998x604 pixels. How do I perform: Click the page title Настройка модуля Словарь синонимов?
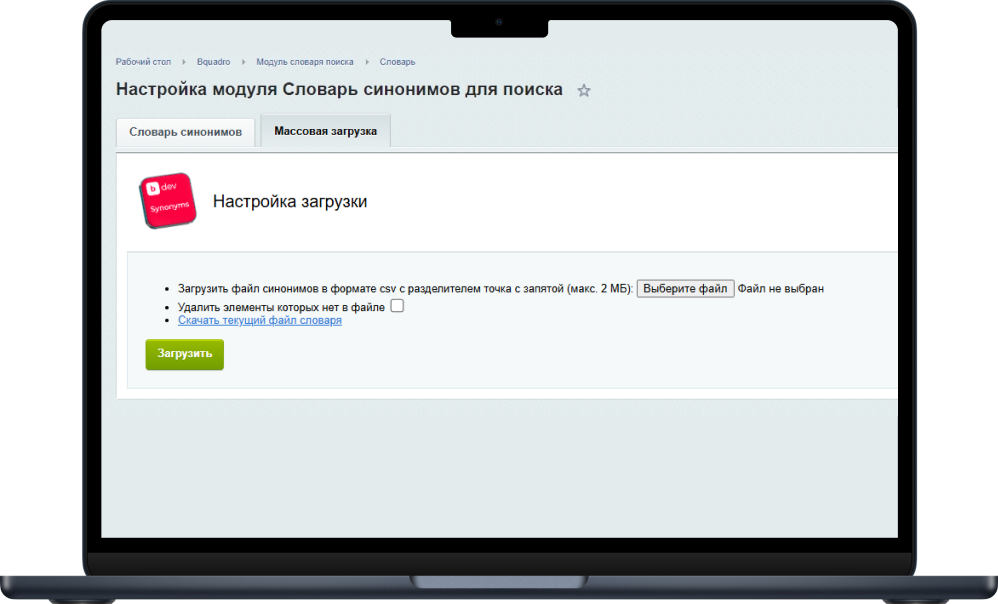coord(339,89)
